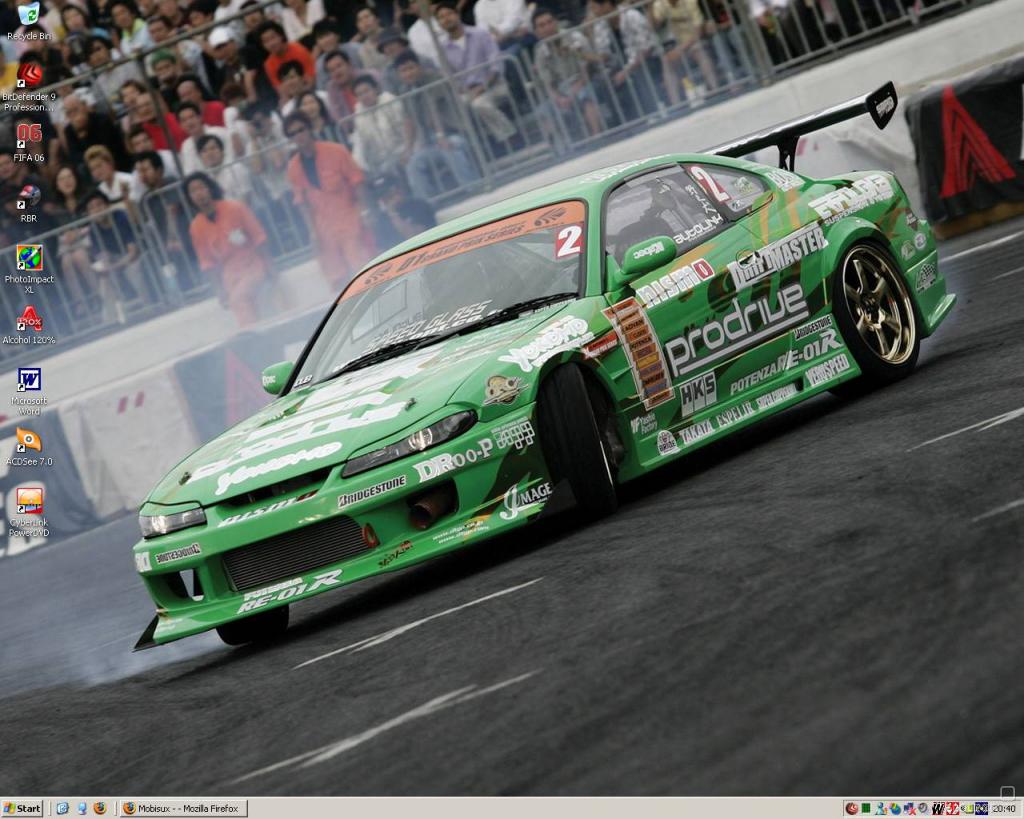Click the Quick Launch icon just left of Firefox

[x=82, y=809]
